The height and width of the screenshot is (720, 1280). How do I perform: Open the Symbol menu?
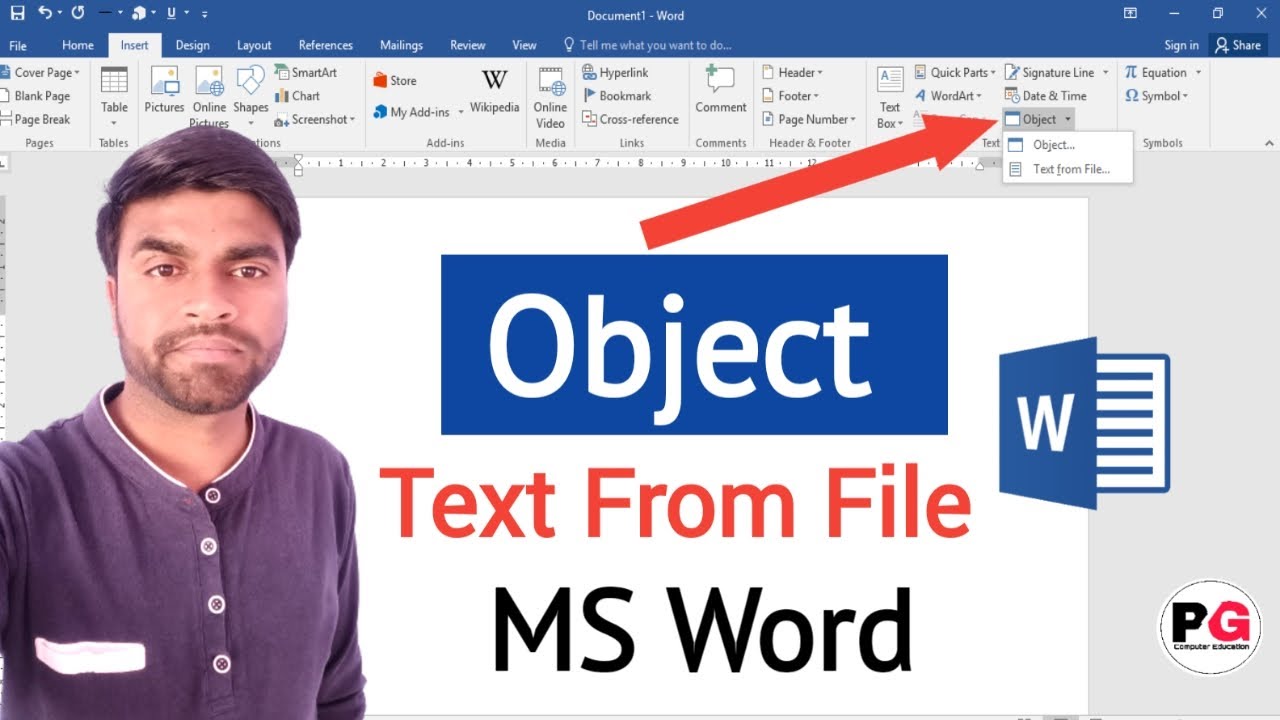tap(1157, 96)
